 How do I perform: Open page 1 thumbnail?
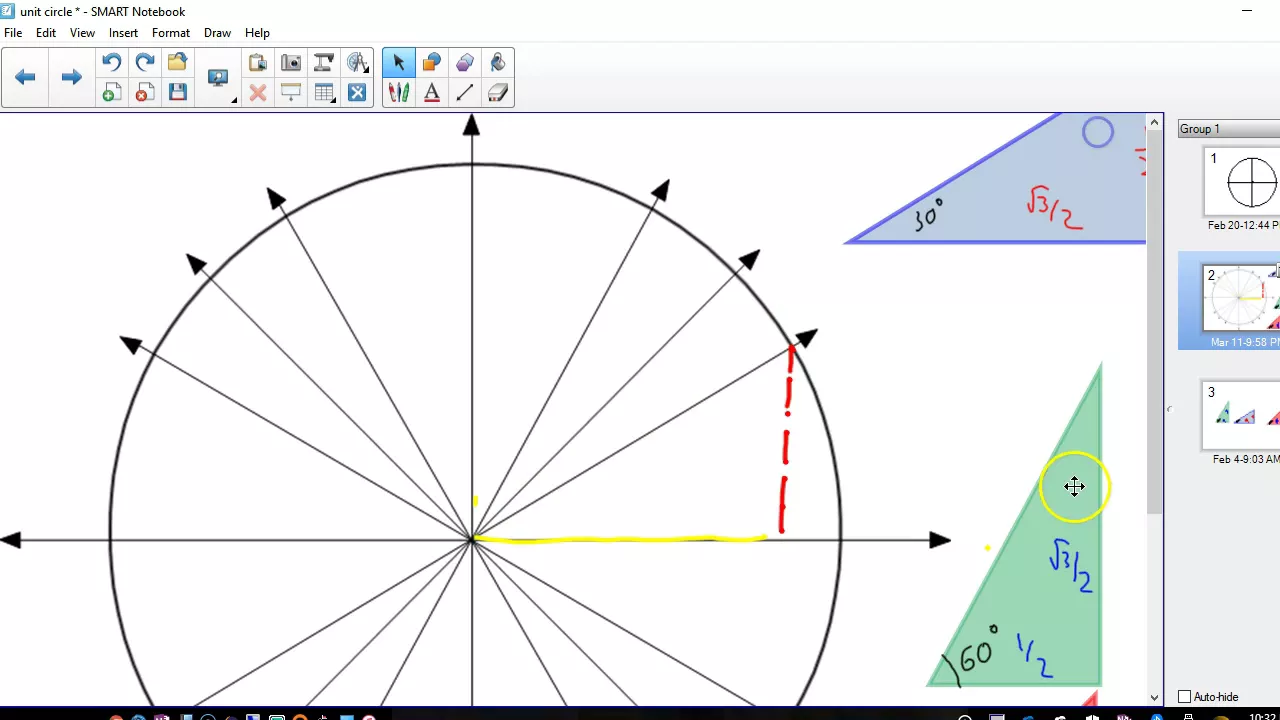coord(1242,181)
